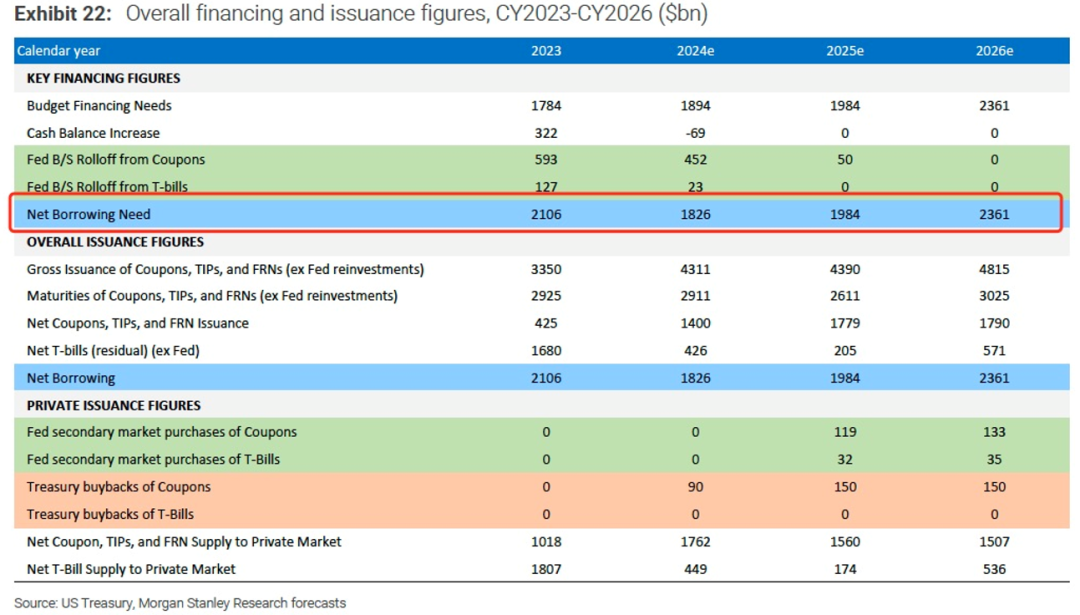
Task: Select Cash Balance Increase value -69
Action: pyautogui.click(x=695, y=133)
